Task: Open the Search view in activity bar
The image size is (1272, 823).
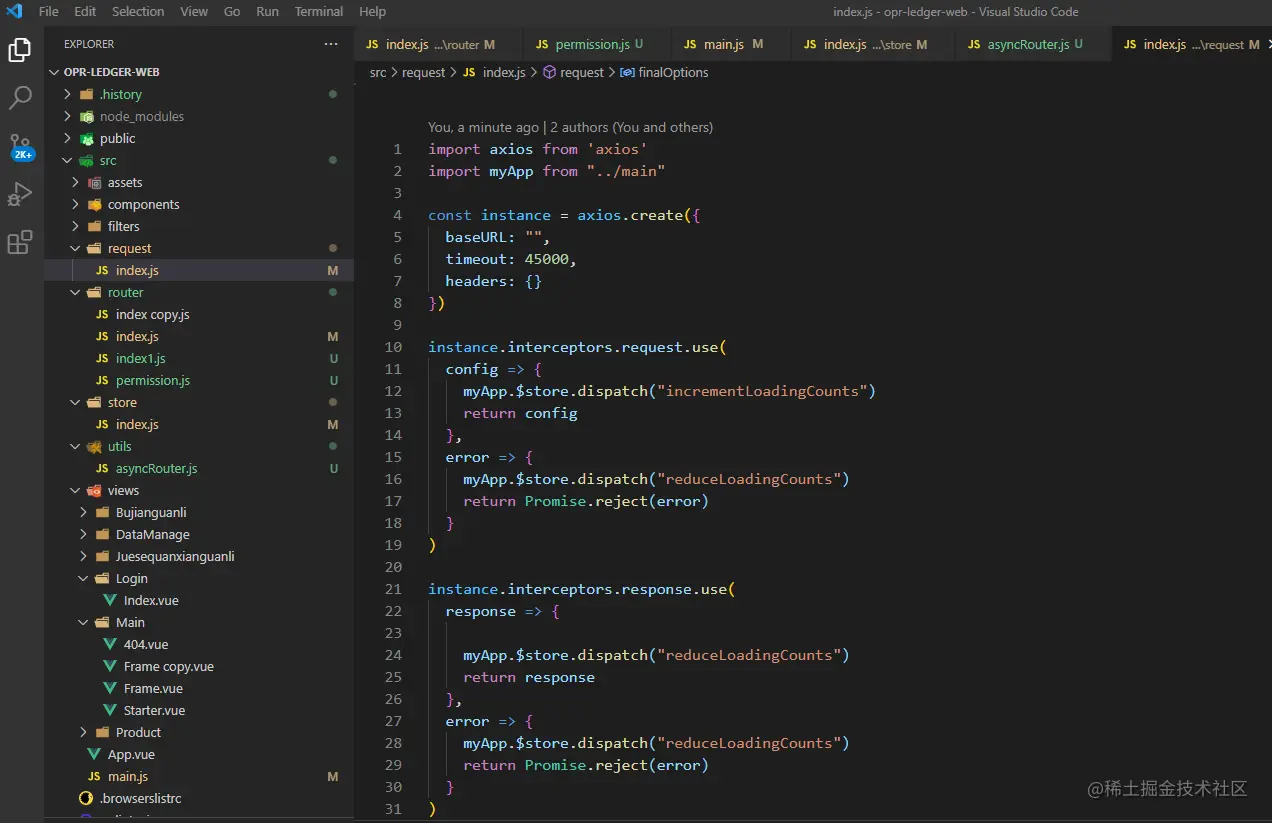Action: pos(20,97)
